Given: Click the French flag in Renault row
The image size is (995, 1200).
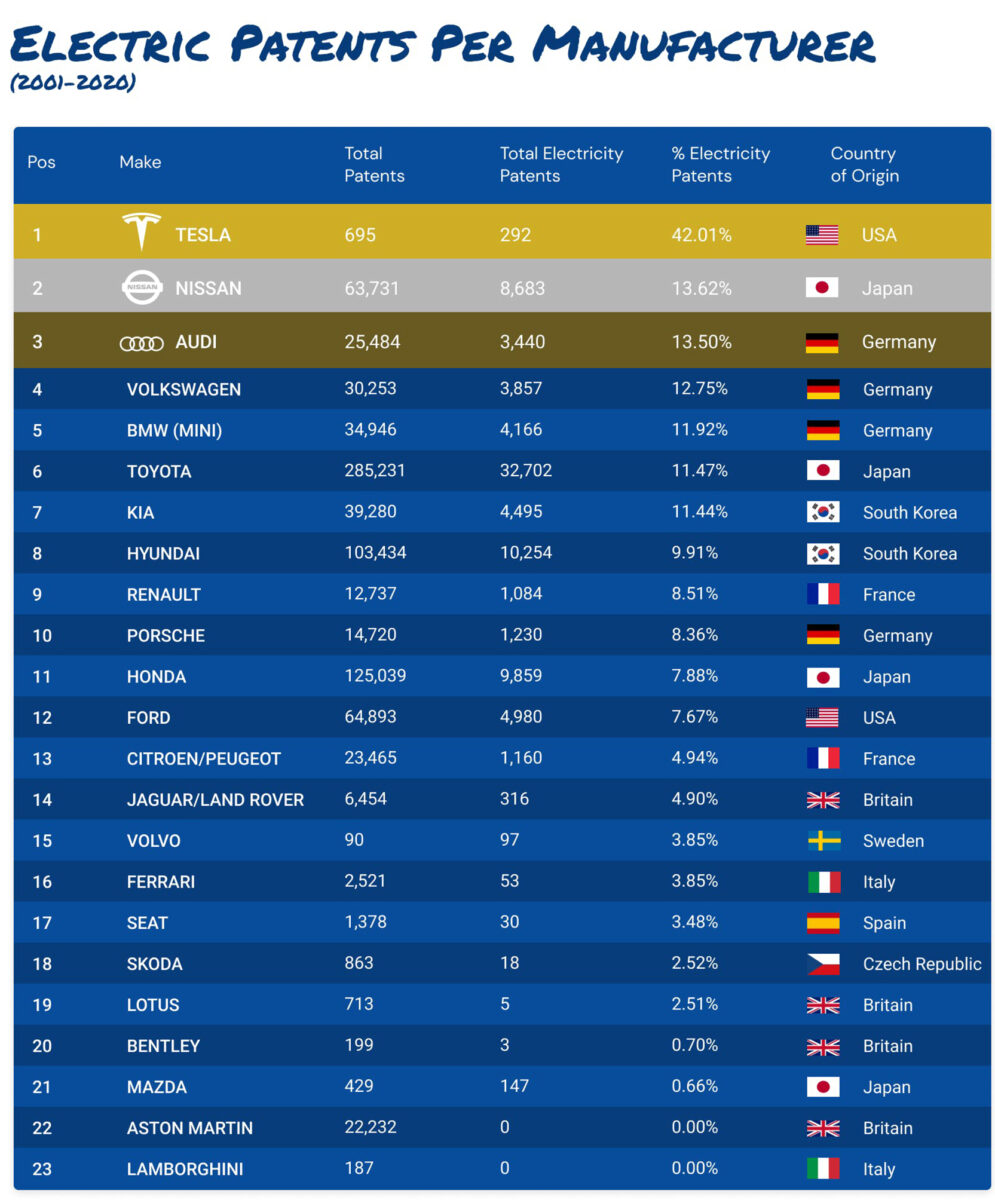Looking at the screenshot, I should tap(823, 594).
